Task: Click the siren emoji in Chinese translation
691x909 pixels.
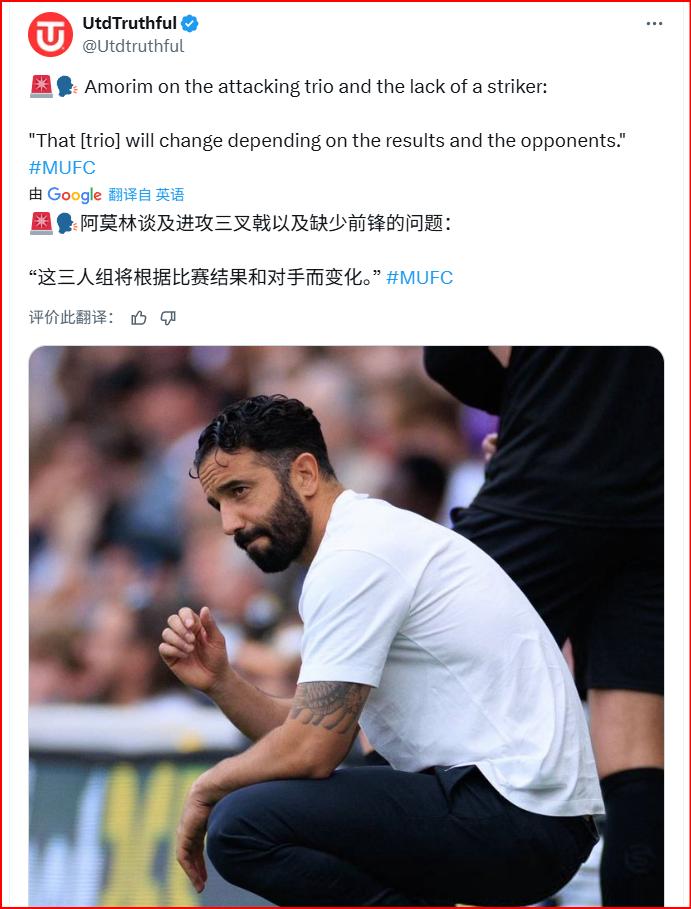Action: pyautogui.click(x=41, y=223)
